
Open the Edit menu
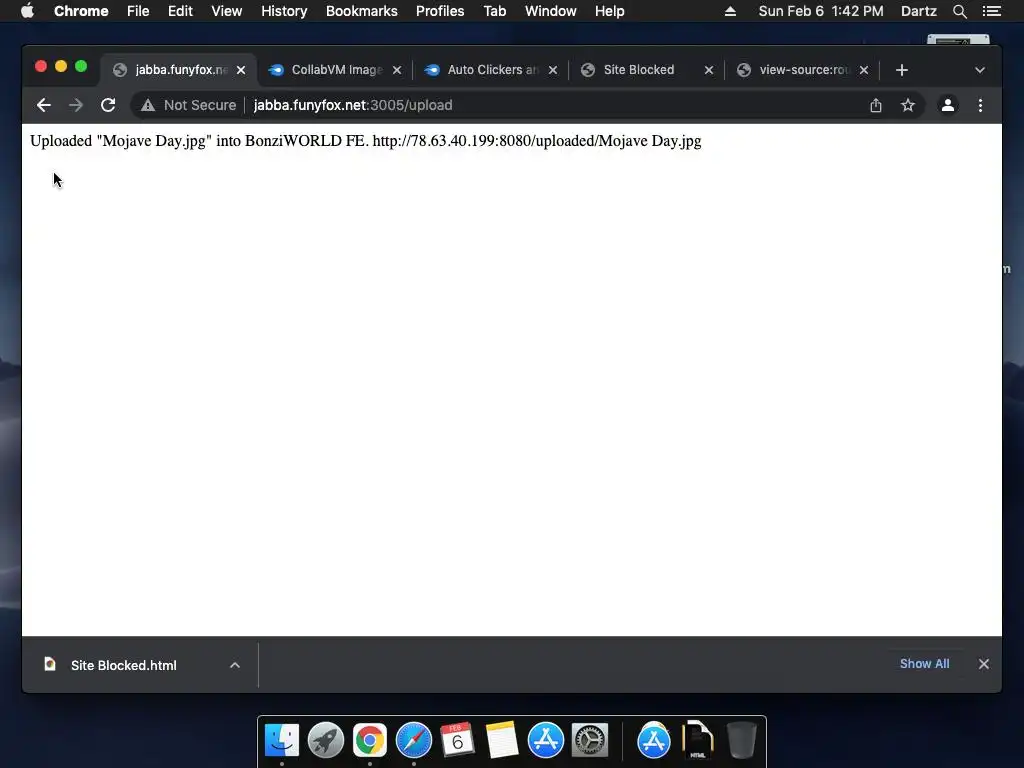[180, 11]
